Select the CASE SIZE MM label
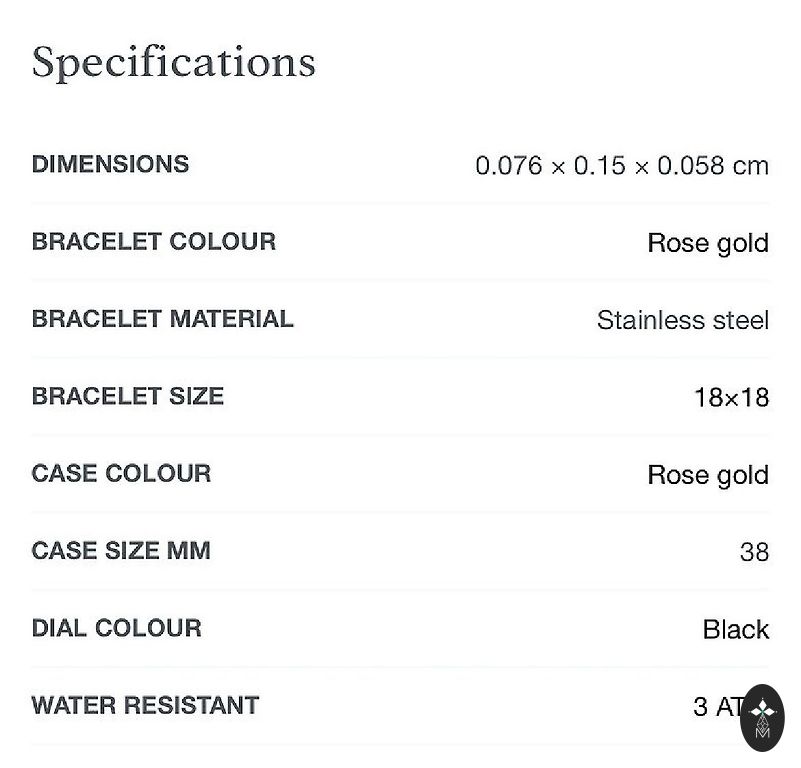This screenshot has height=768, width=801. tap(121, 550)
